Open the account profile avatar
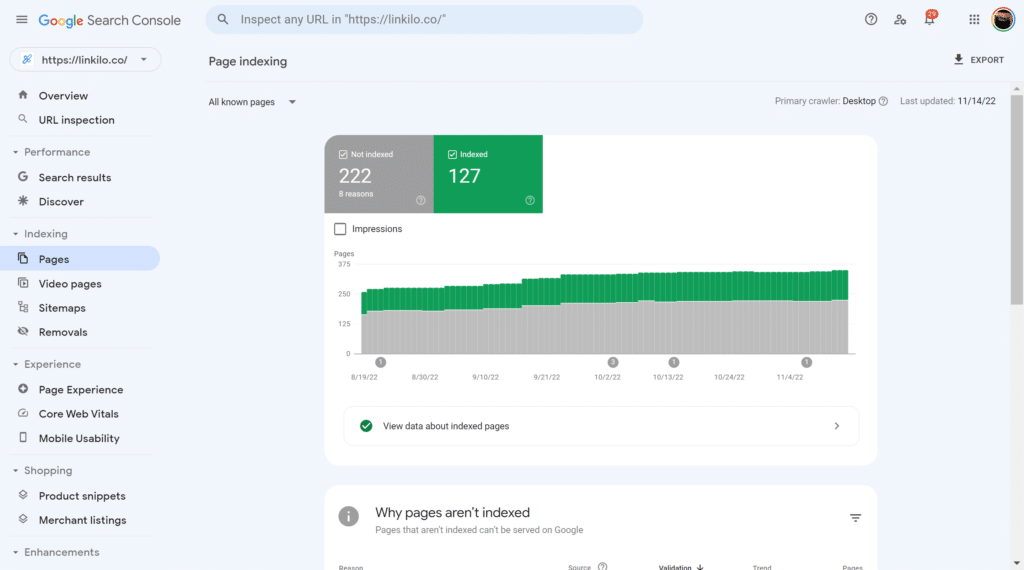The image size is (1024, 570). click(x=1003, y=20)
